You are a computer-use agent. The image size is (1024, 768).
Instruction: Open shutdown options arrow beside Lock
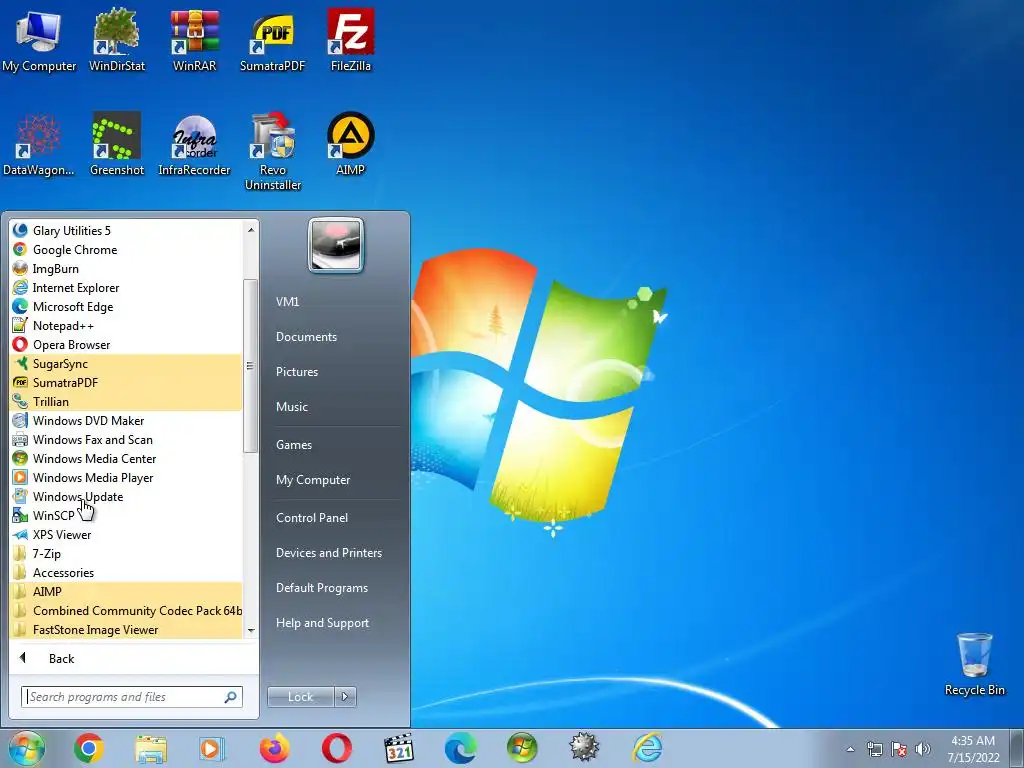point(345,697)
